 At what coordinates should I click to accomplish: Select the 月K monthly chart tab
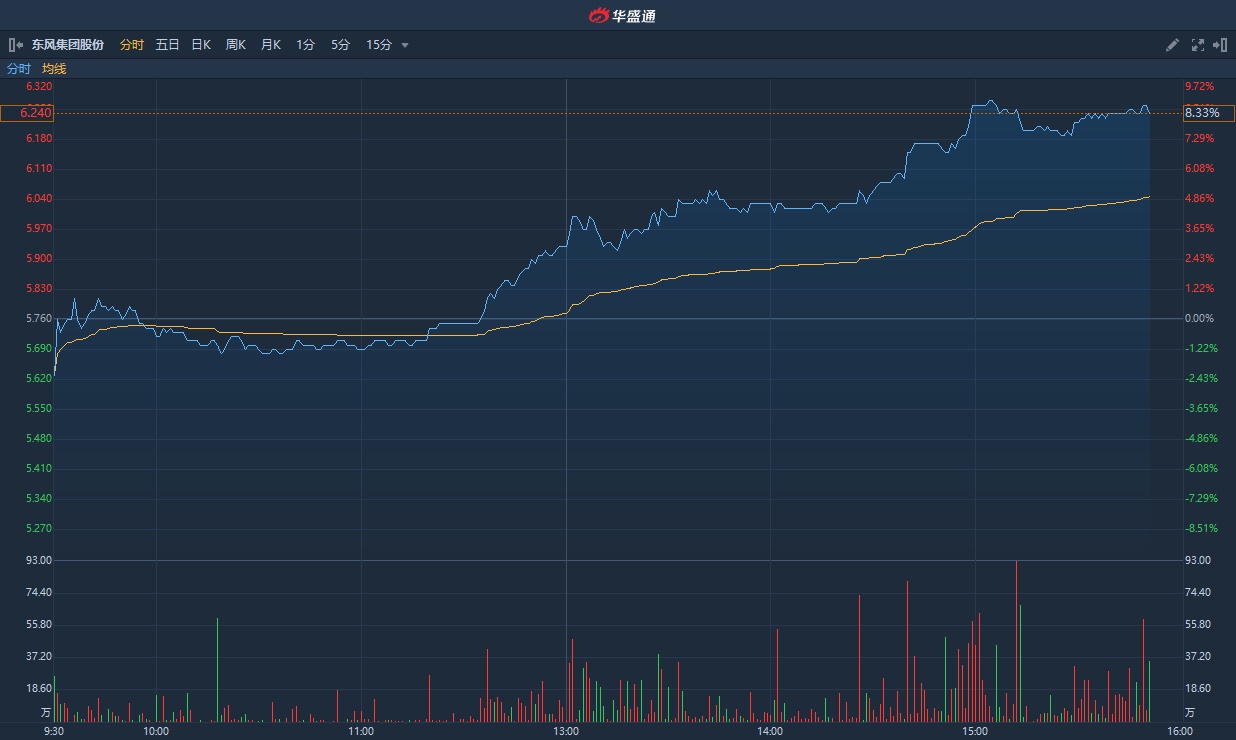271,45
